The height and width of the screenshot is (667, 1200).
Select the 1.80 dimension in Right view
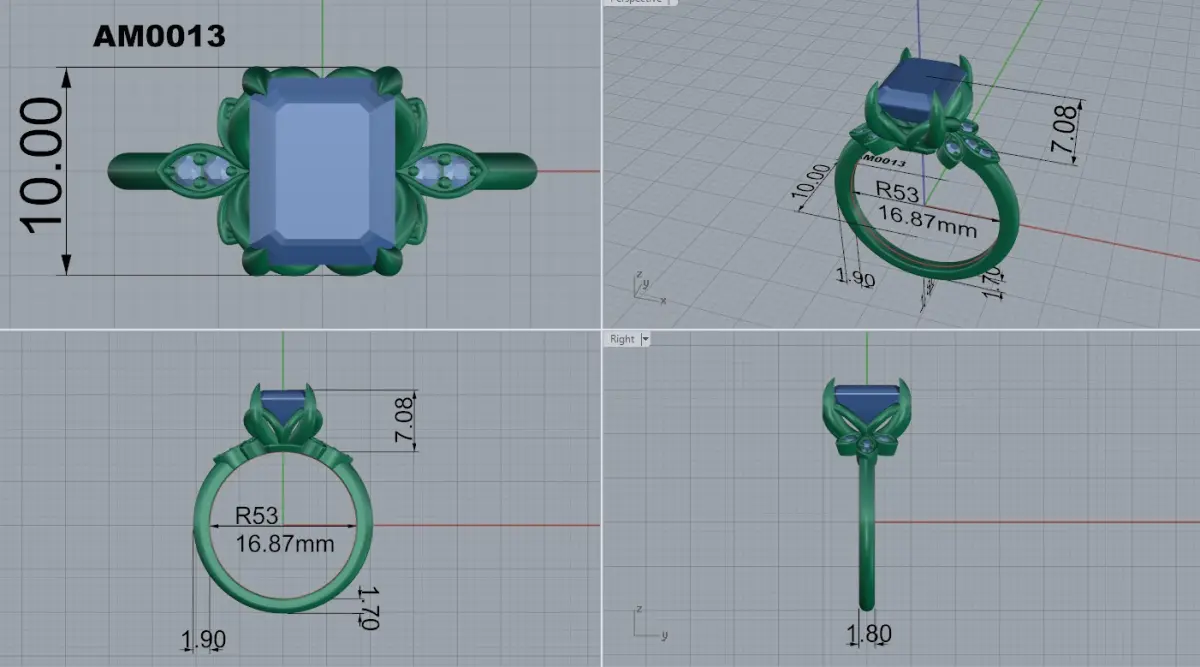coord(869,633)
